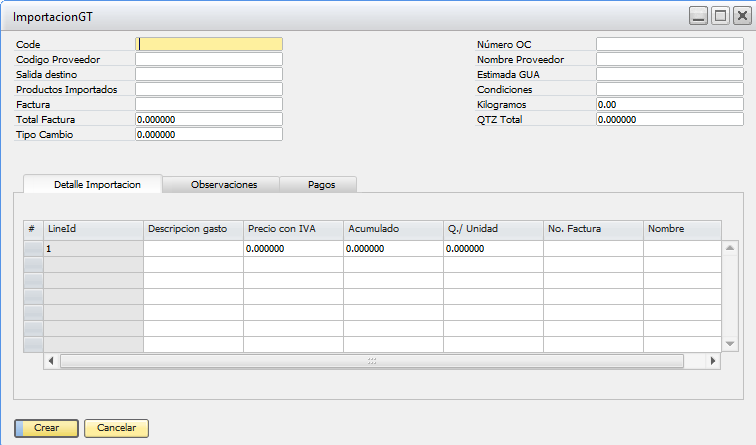Click the QTZ Total field
756x445 pixels.
click(x=669, y=120)
